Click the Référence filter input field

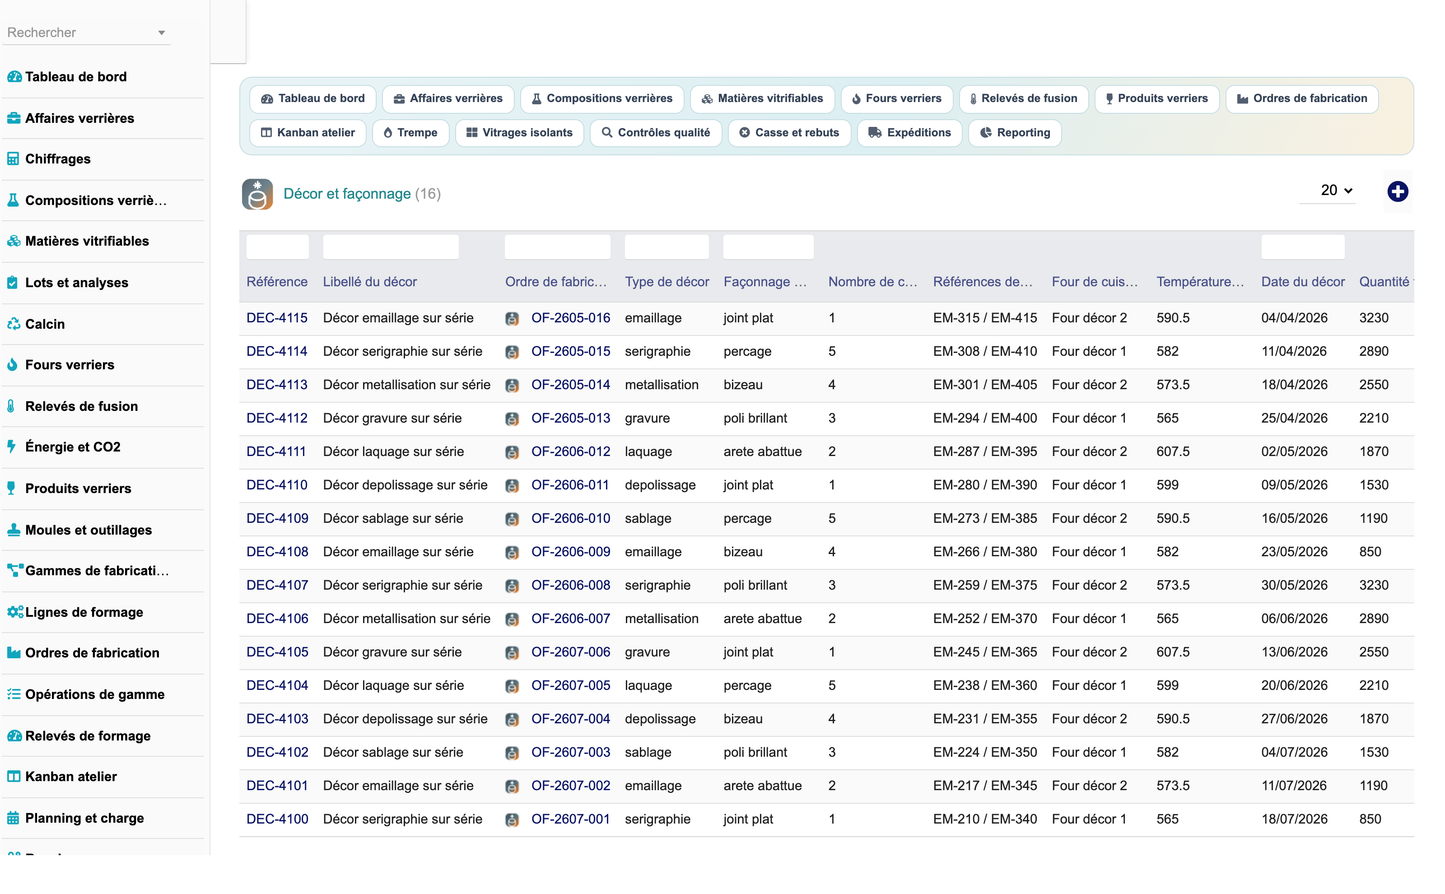(x=277, y=247)
